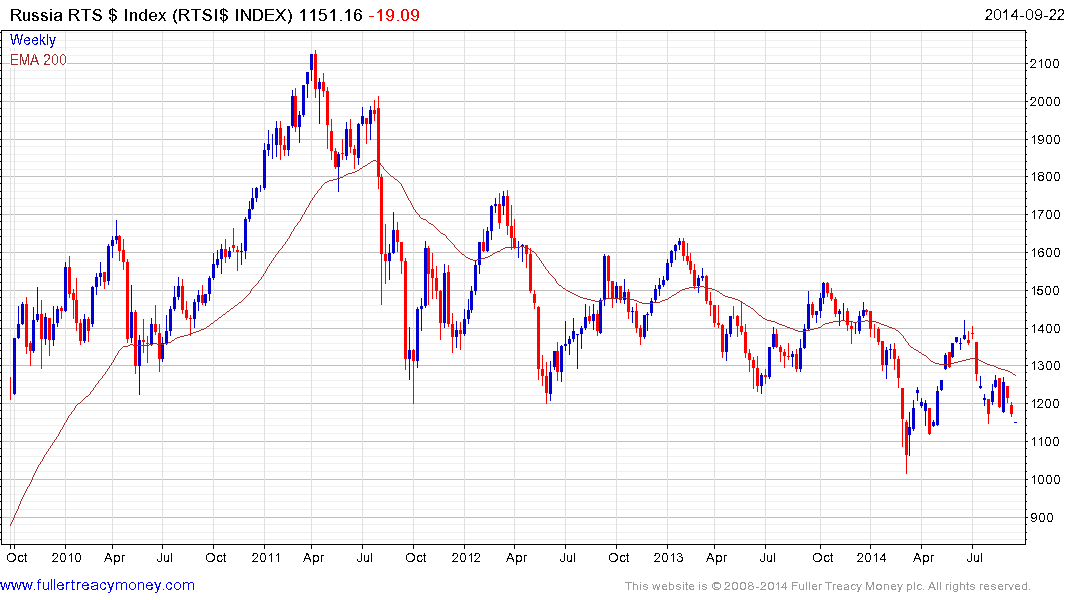Click the 1900 price axis label
The width and height of the screenshot is (1075, 600).
pos(1045,139)
